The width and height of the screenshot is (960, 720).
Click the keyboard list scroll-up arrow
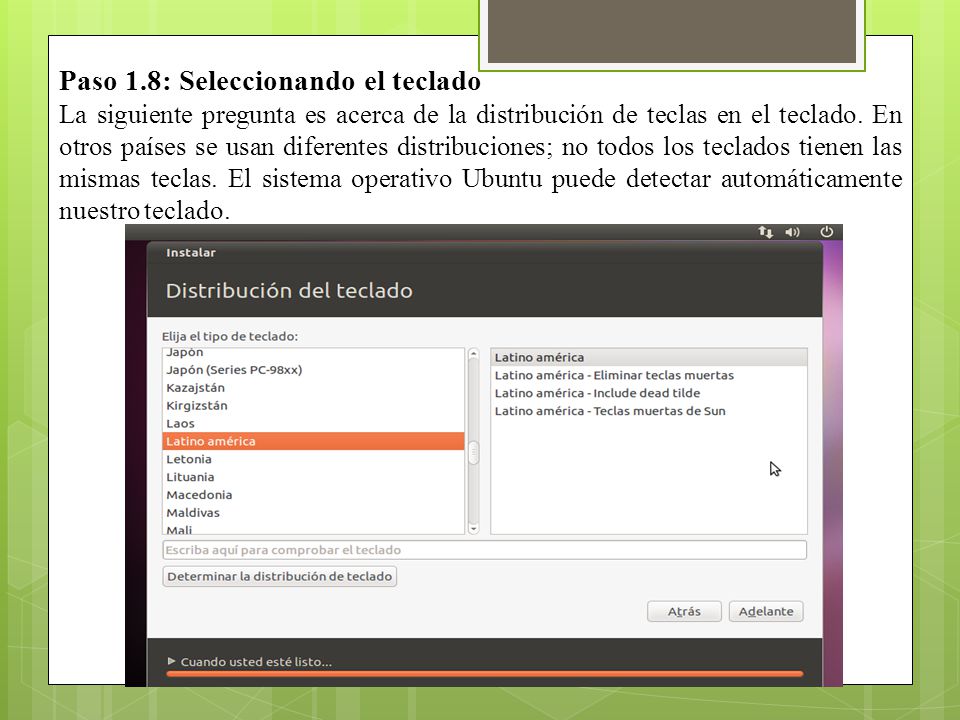point(473,354)
